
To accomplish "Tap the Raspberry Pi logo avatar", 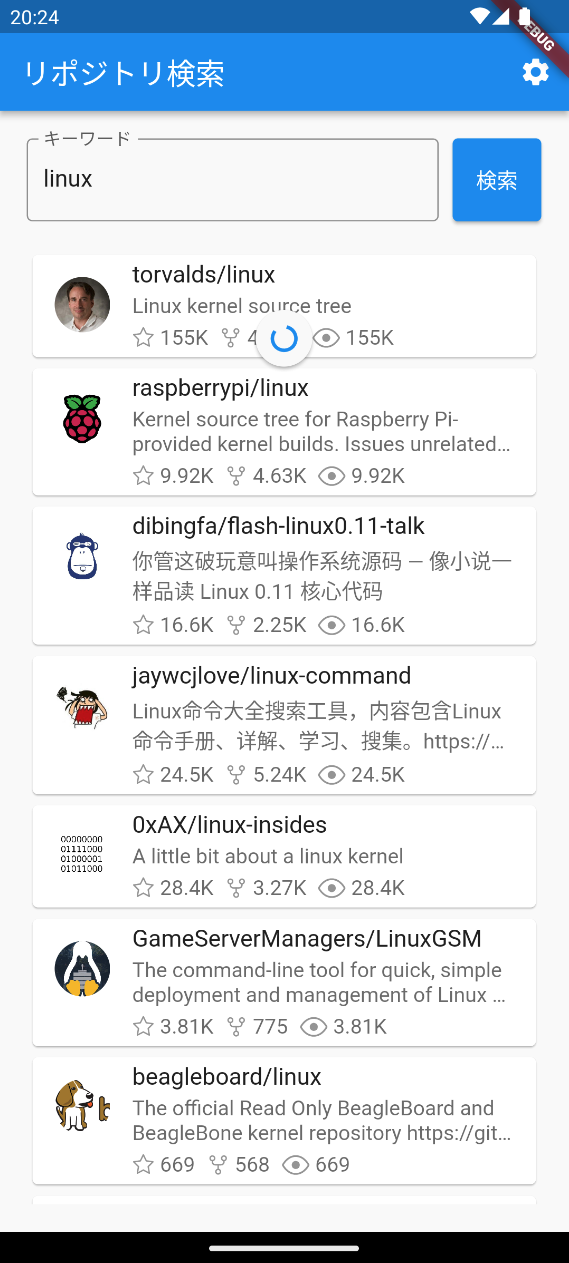I will click(82, 419).
